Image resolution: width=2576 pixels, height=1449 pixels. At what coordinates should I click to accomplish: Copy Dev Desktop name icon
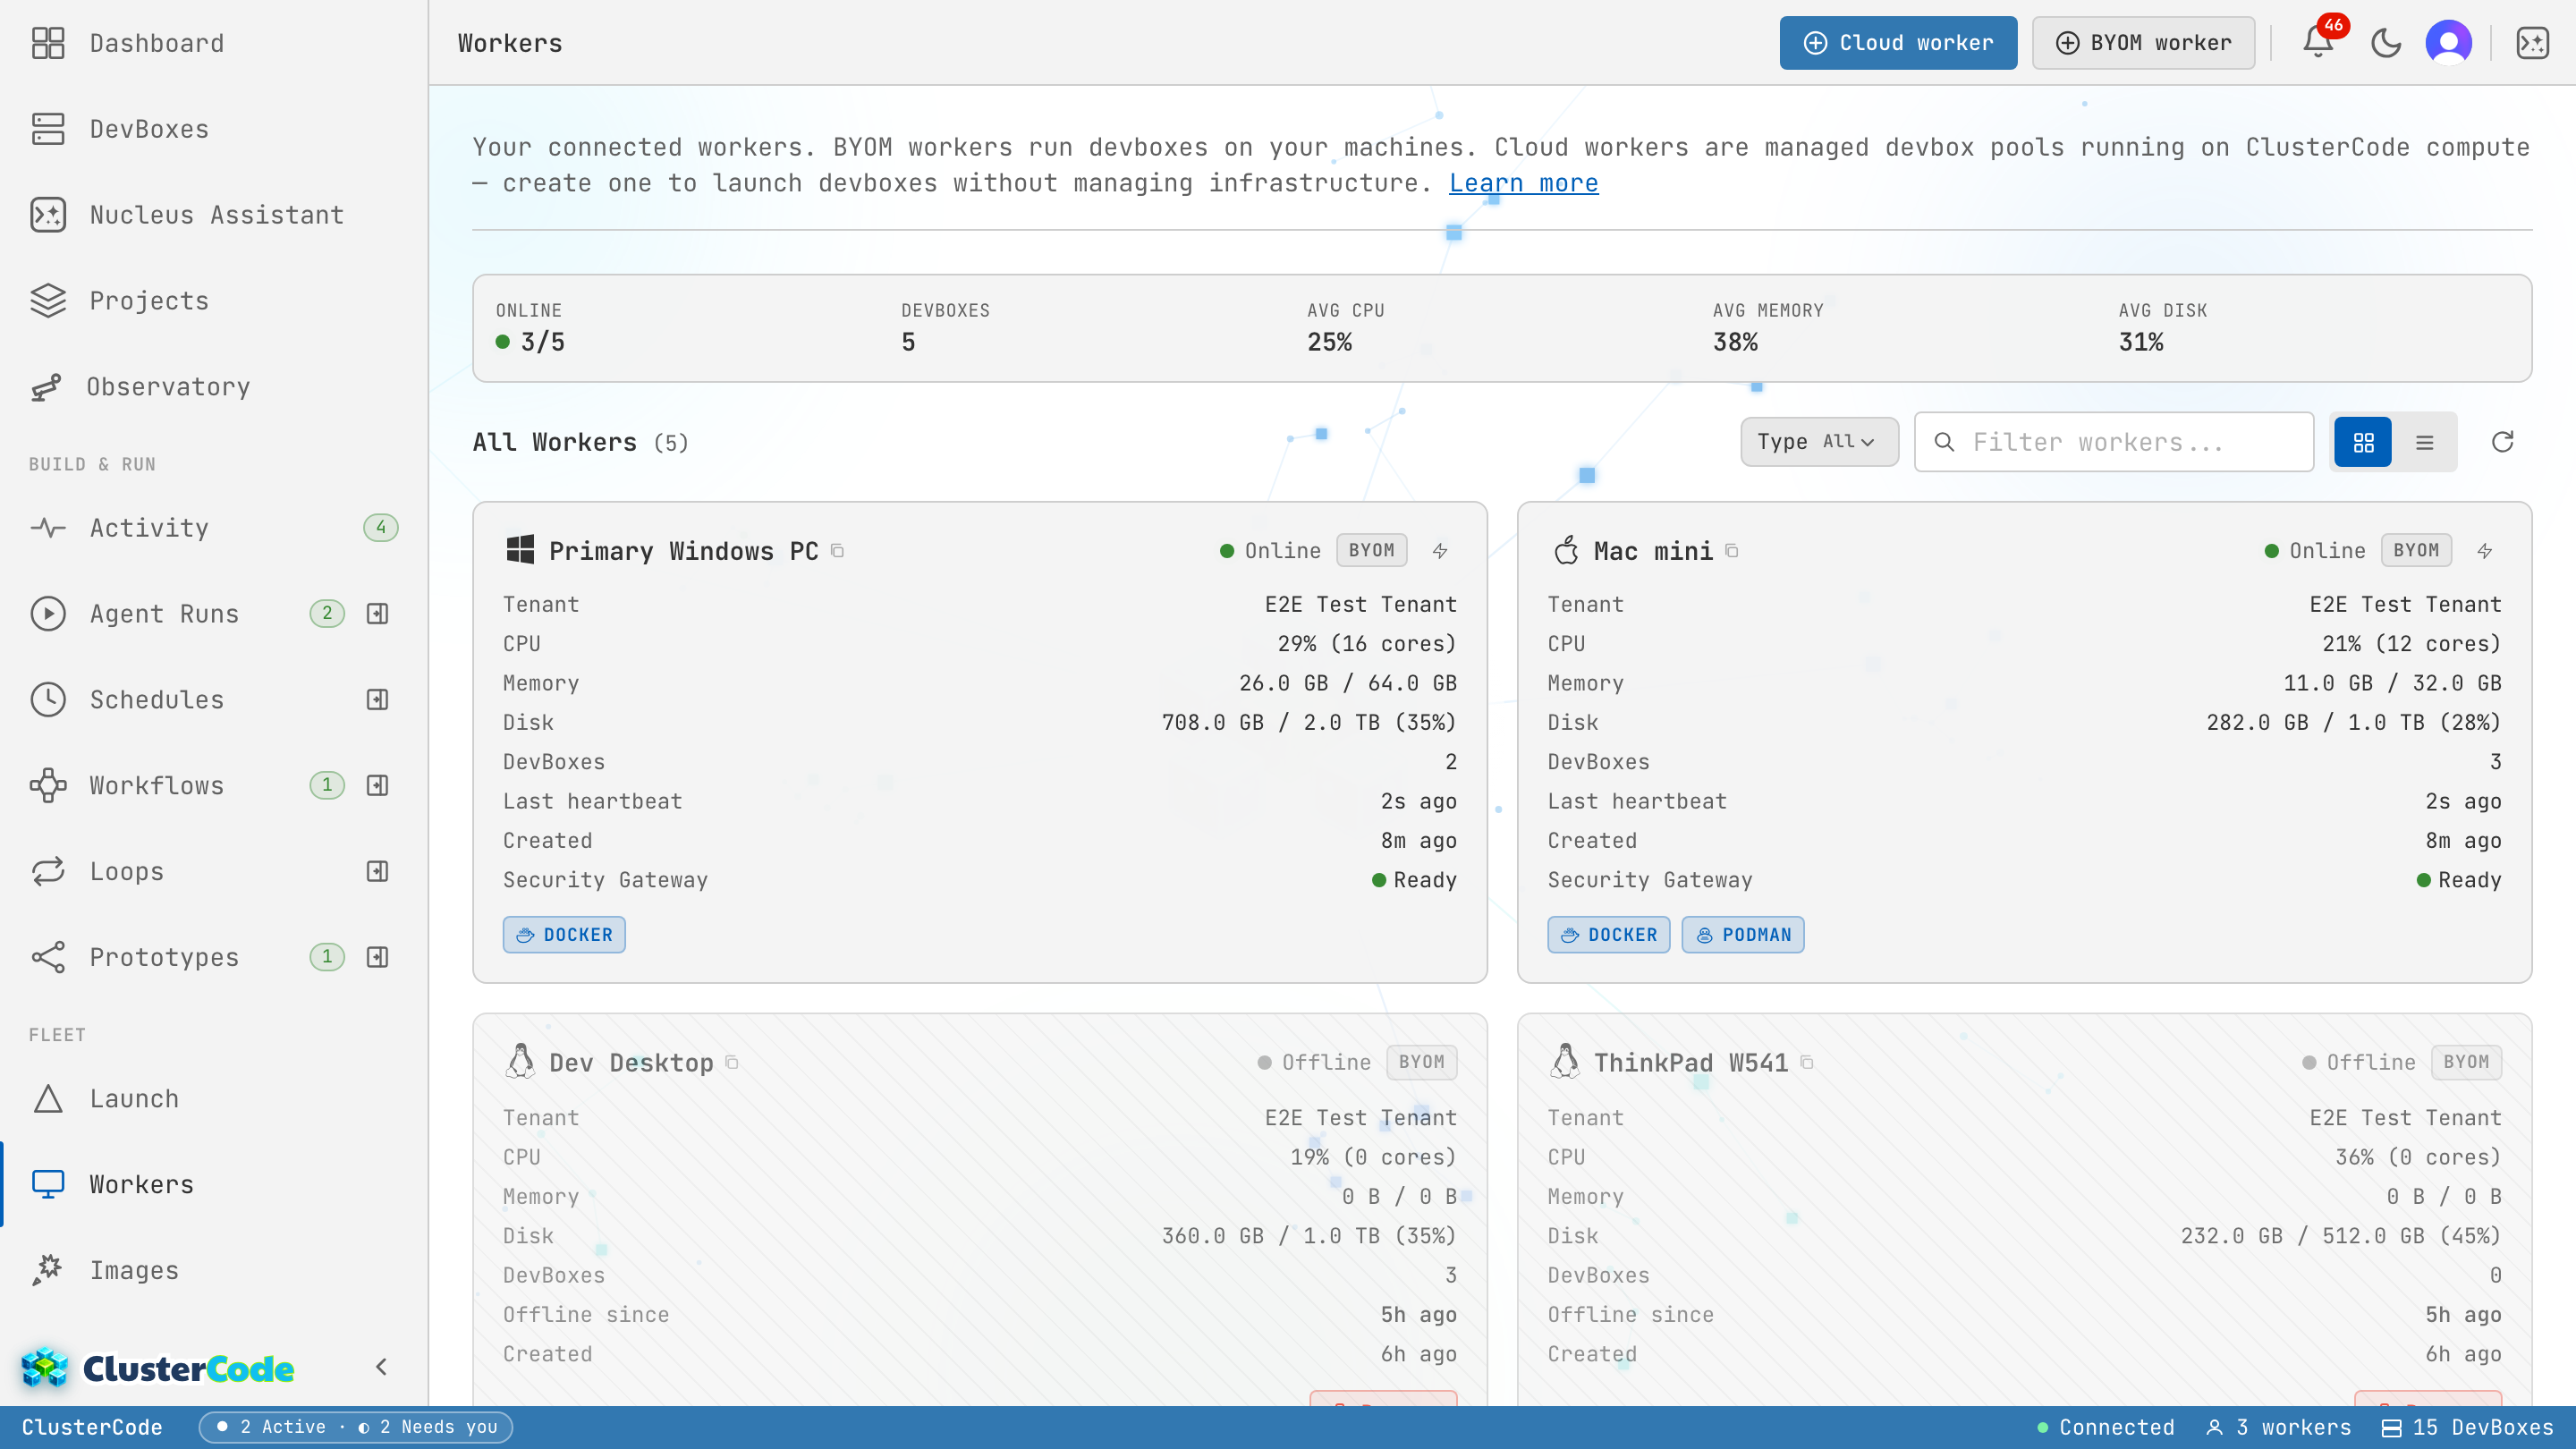tap(732, 1062)
